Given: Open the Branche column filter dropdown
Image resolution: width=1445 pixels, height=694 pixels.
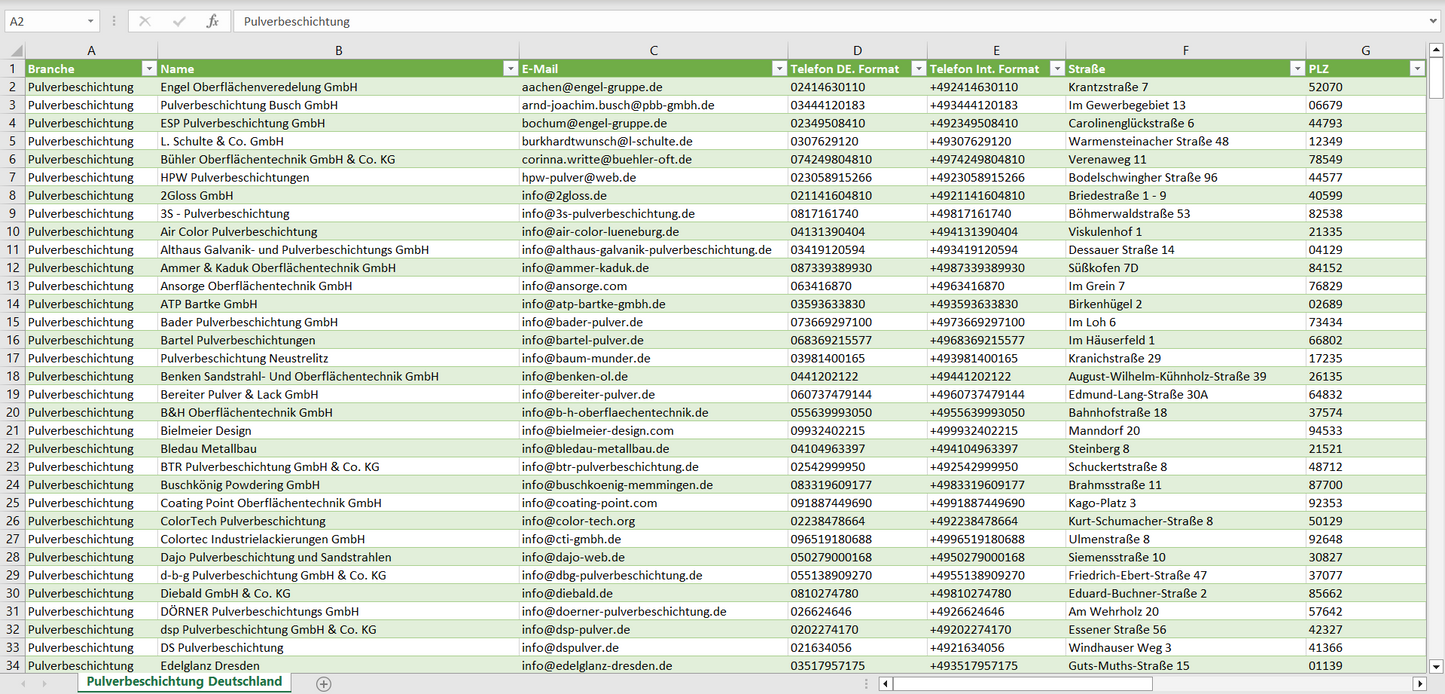Looking at the screenshot, I should pyautogui.click(x=149, y=69).
